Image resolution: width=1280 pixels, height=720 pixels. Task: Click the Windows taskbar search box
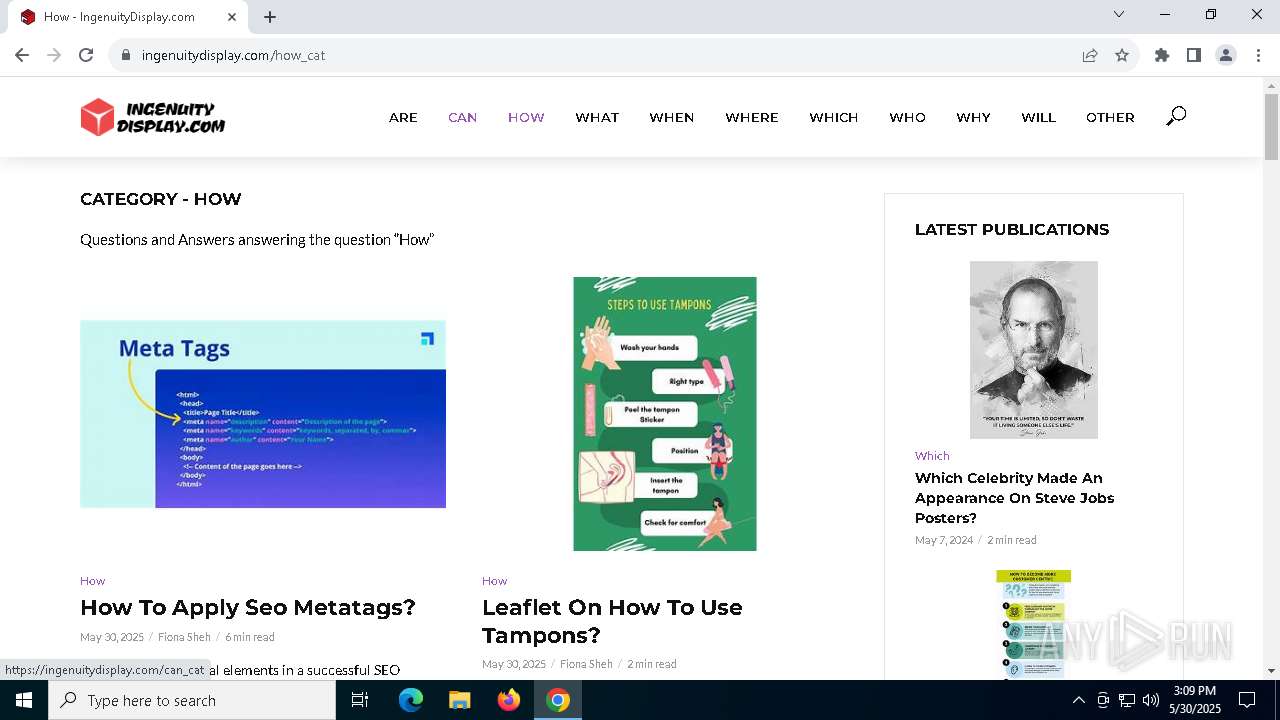[192, 700]
